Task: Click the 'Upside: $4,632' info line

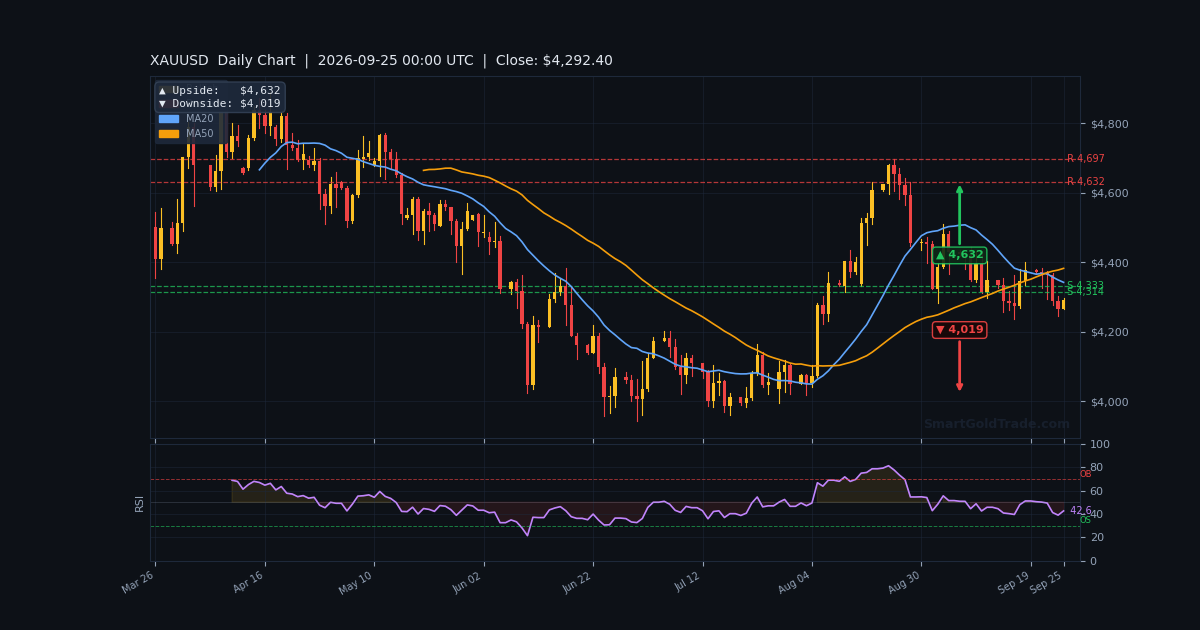Action: [220, 91]
